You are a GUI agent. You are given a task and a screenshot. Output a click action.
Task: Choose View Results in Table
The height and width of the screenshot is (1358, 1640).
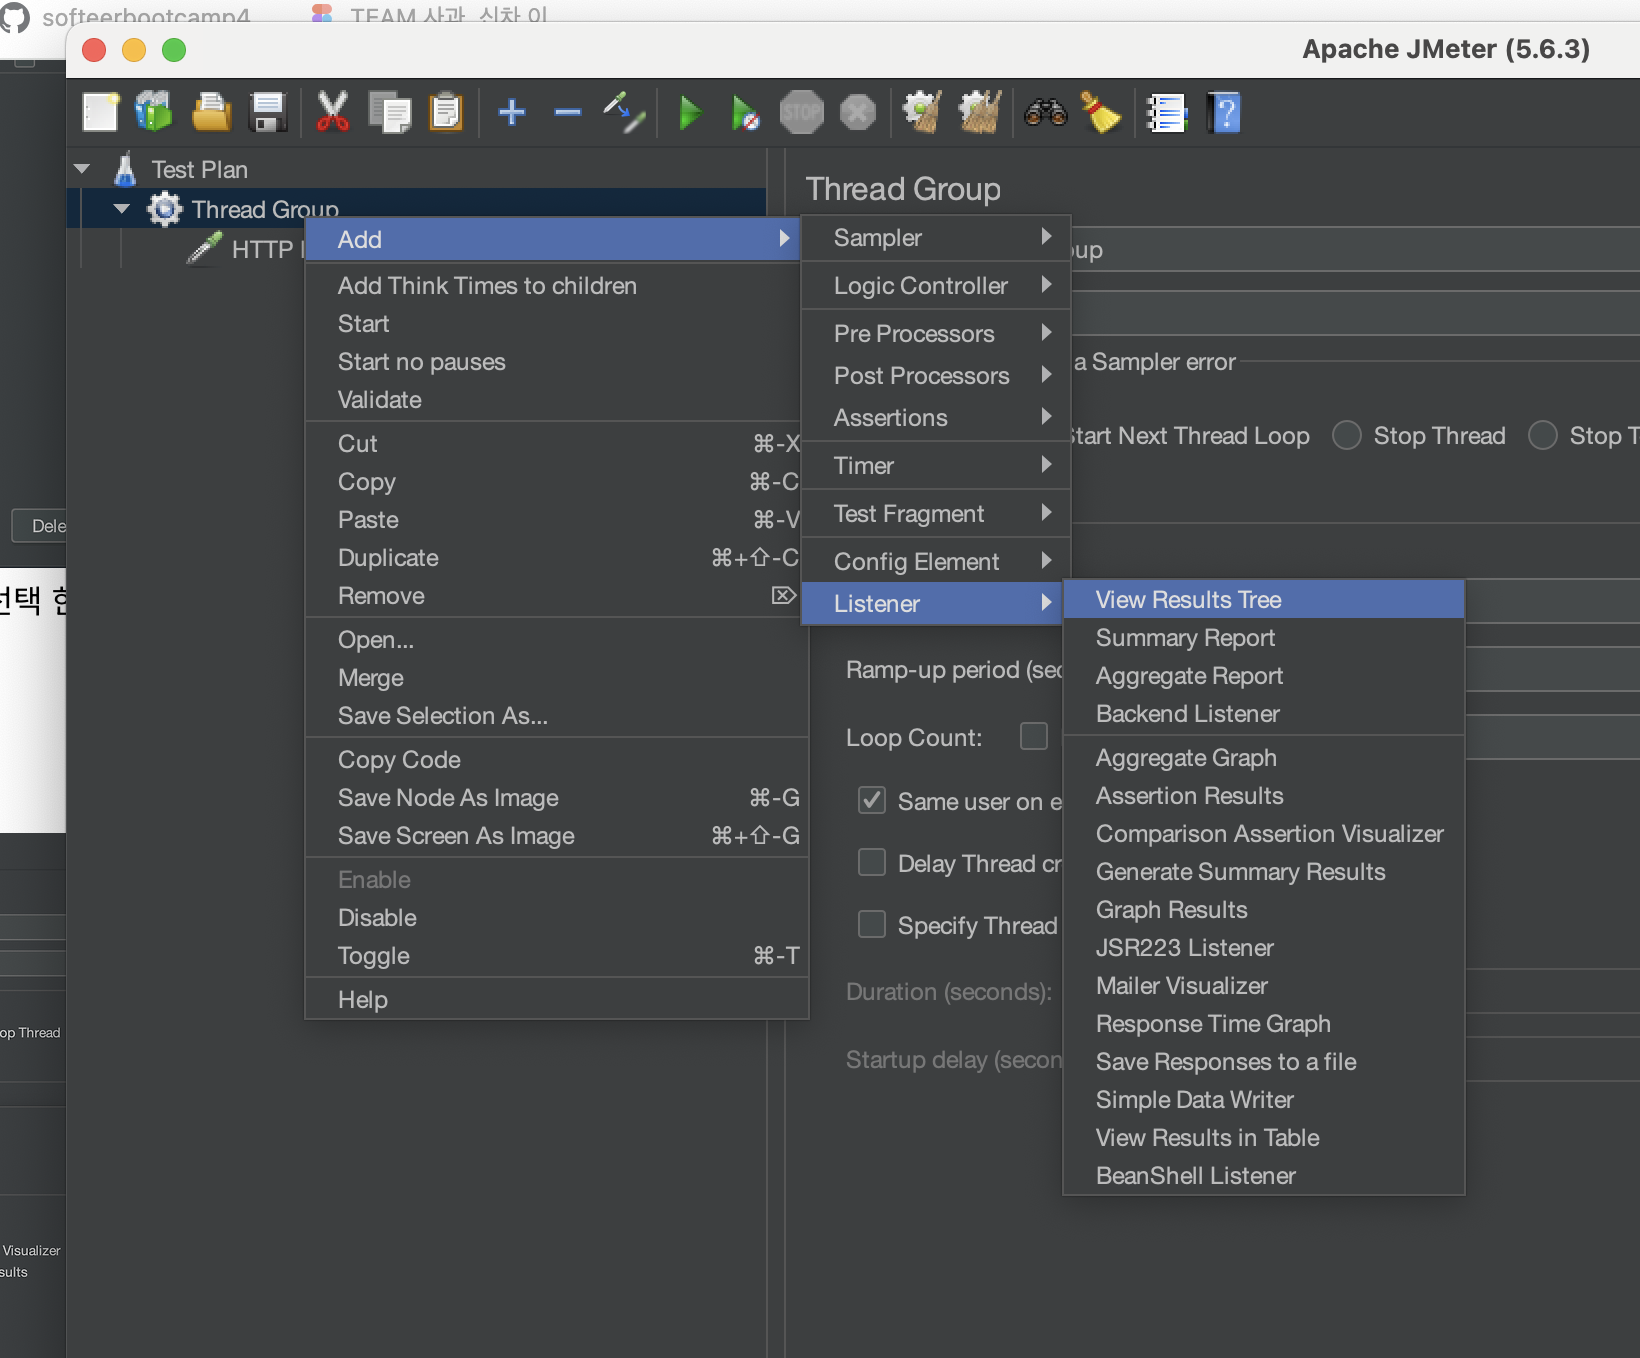point(1264,1137)
